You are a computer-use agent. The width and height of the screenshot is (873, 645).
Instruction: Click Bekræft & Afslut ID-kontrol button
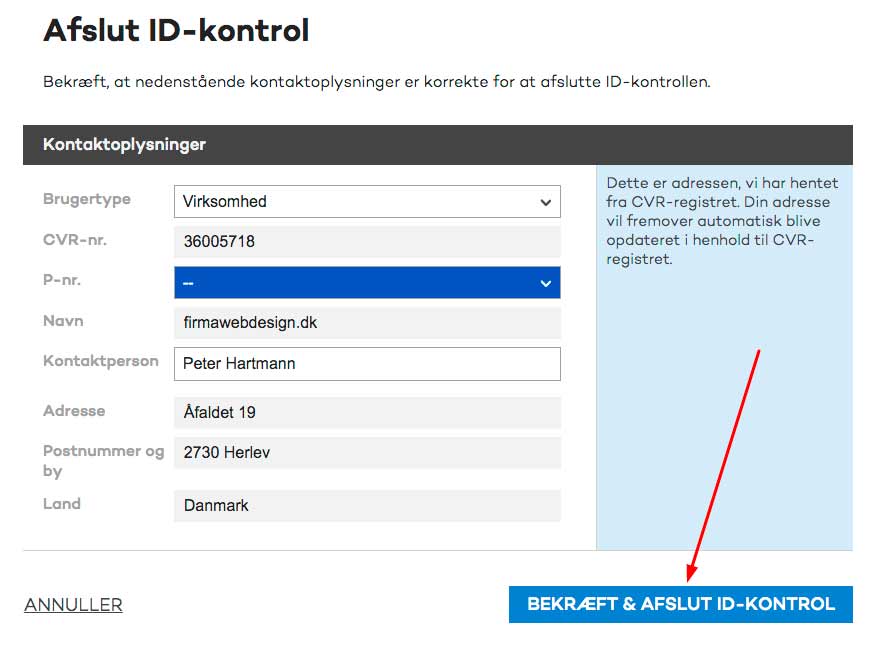tap(680, 604)
